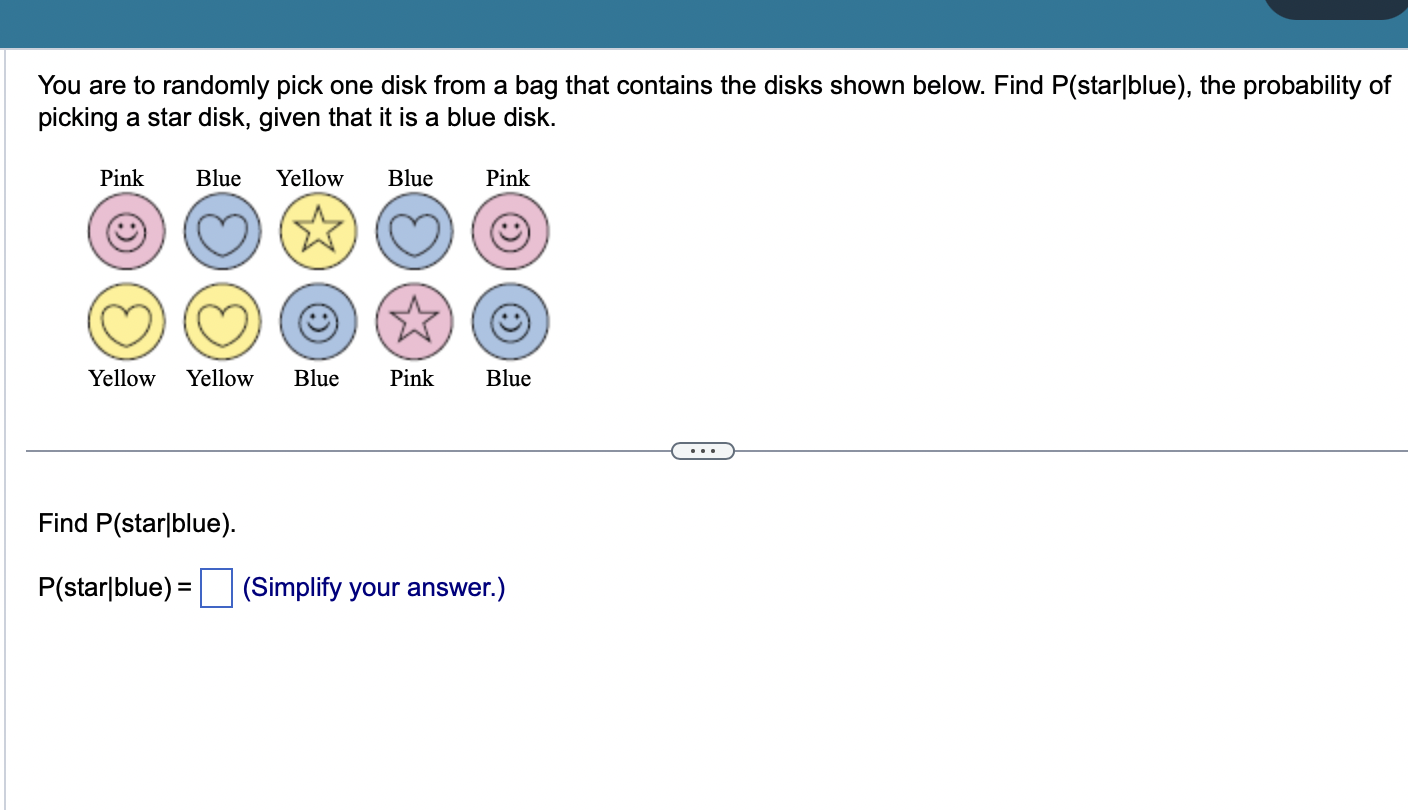The width and height of the screenshot is (1408, 810).
Task: Click the rounded dark tab at top-right
Action: (x=1337, y=8)
